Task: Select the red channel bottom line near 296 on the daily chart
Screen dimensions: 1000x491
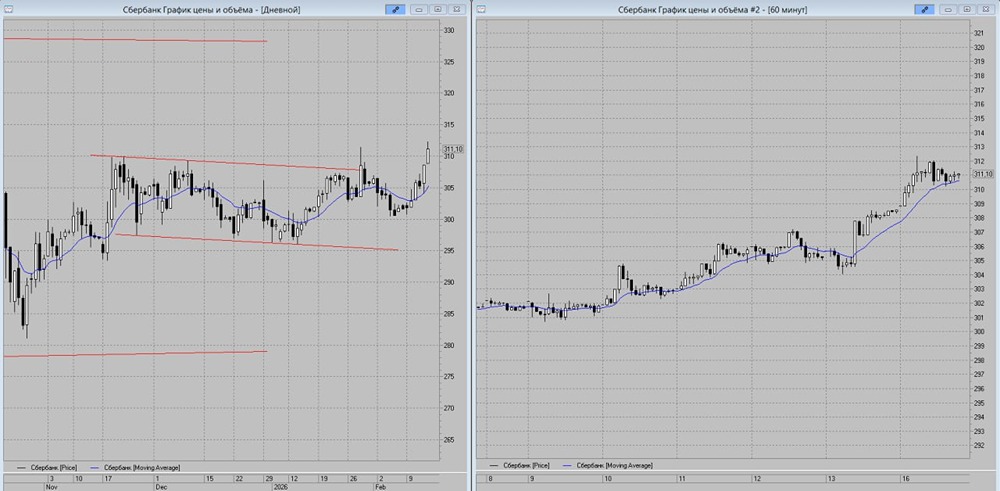Action: (x=255, y=242)
